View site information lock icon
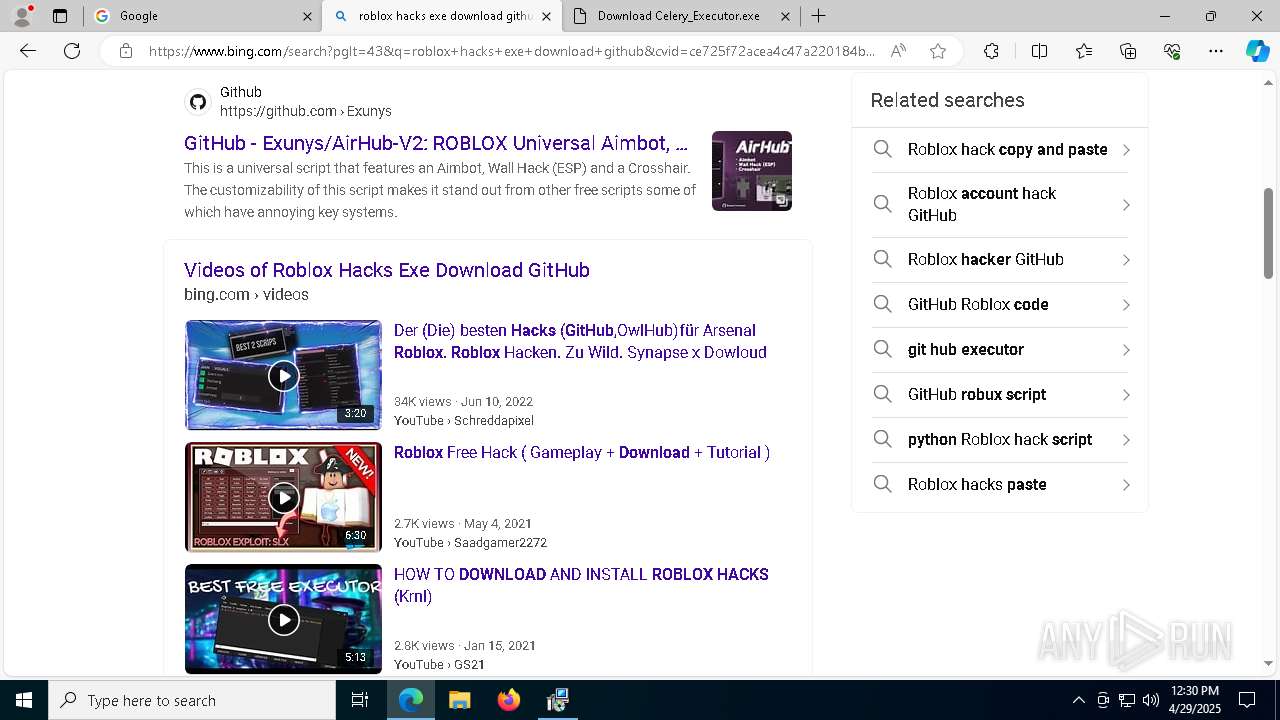This screenshot has width=1280, height=720. tap(125, 51)
